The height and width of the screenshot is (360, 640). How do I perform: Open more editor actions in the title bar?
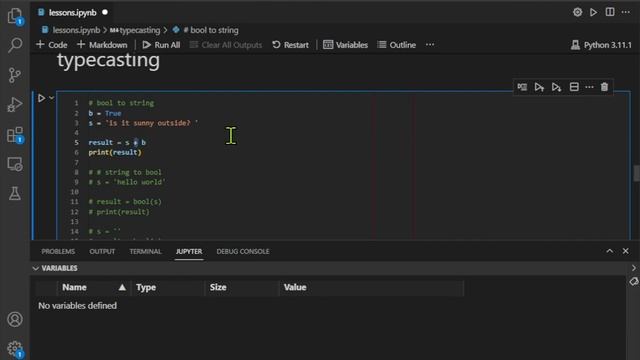click(626, 12)
